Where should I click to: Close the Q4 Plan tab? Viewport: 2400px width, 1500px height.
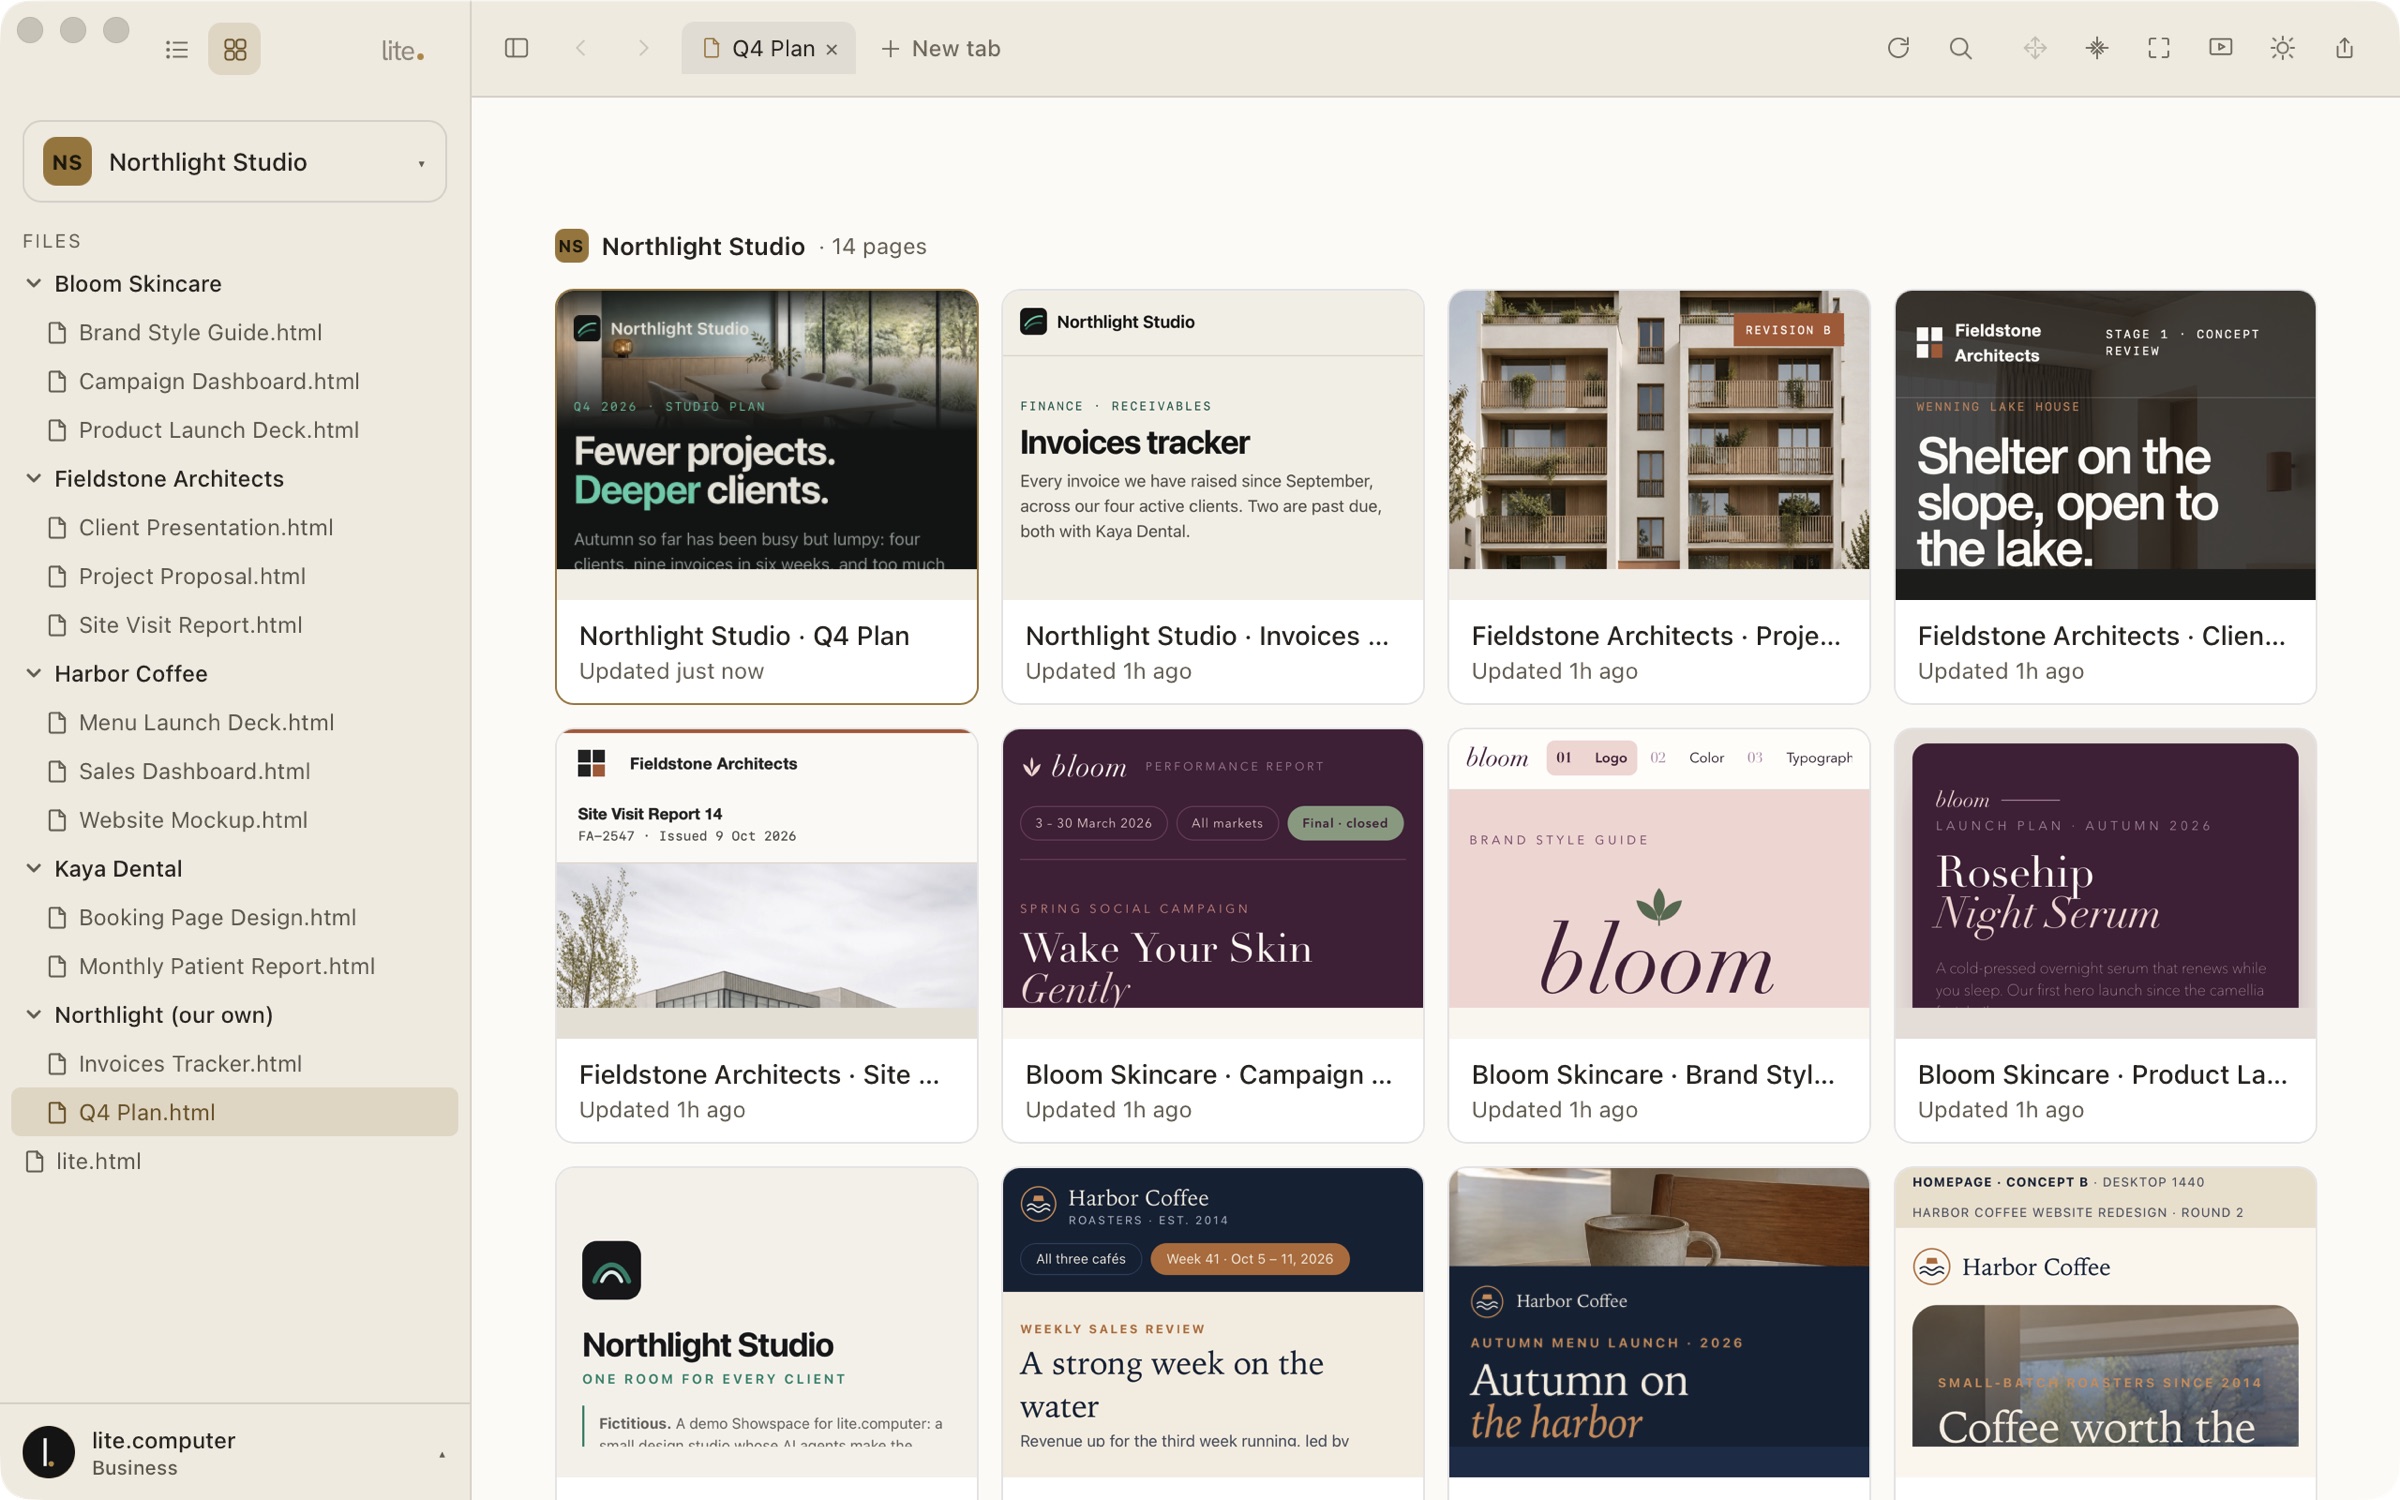tap(832, 49)
